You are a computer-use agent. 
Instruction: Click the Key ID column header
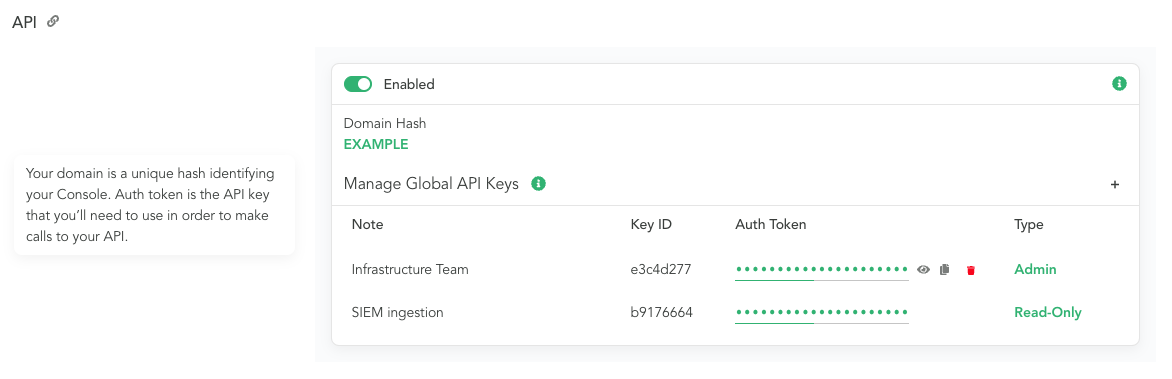coord(651,224)
